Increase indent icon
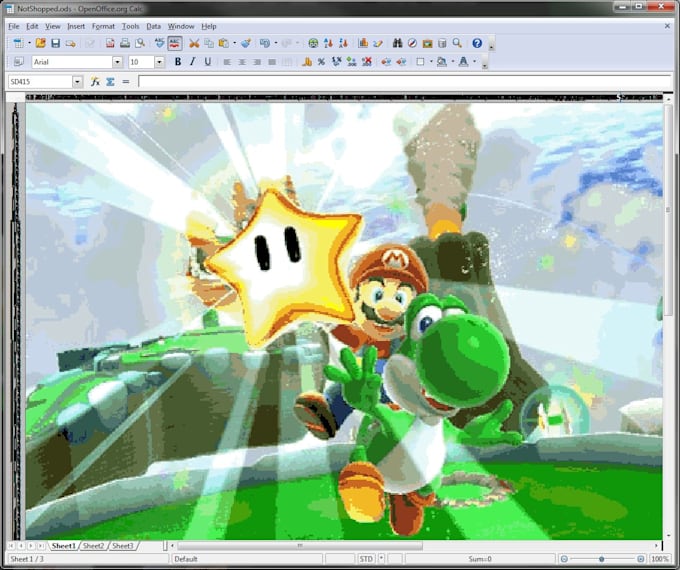Screen dimensions: 680x570 pyautogui.click(x=401, y=62)
